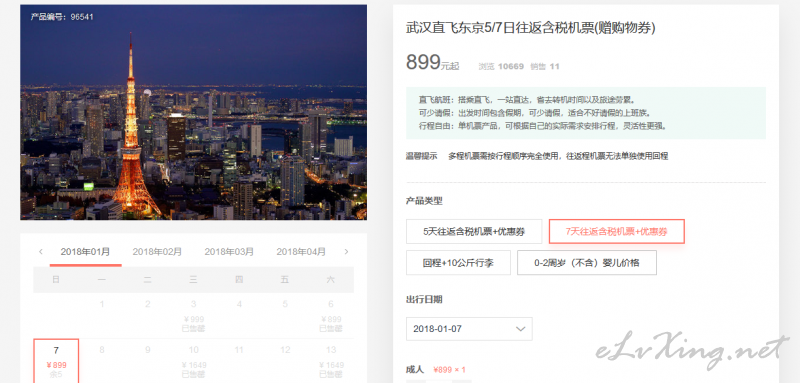800x383 pixels.
Task: Choose the 回程+10公斤行李 option
Action: coord(458,263)
